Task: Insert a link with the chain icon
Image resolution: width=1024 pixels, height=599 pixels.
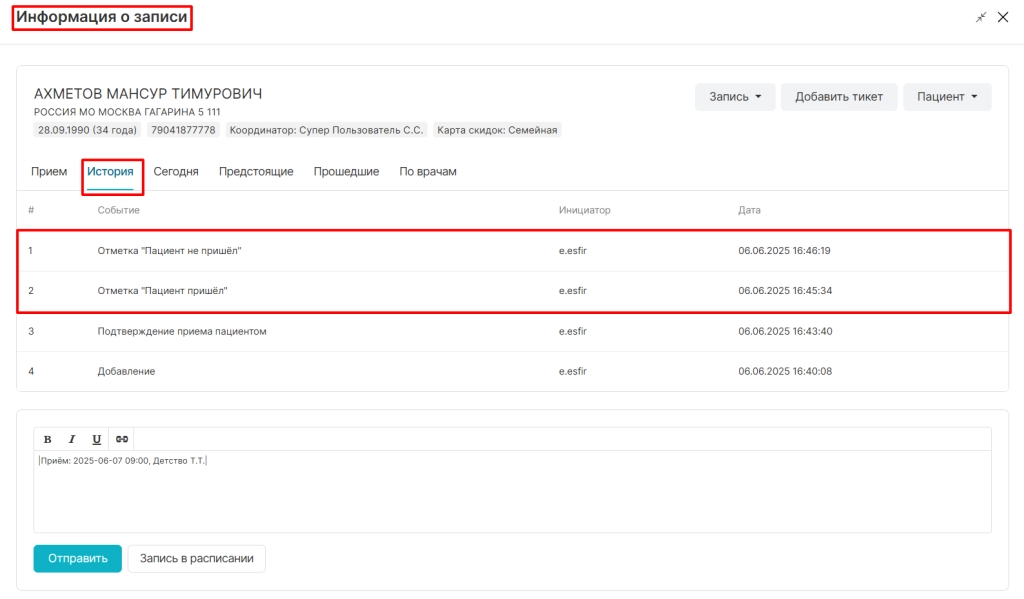Action: (121, 439)
